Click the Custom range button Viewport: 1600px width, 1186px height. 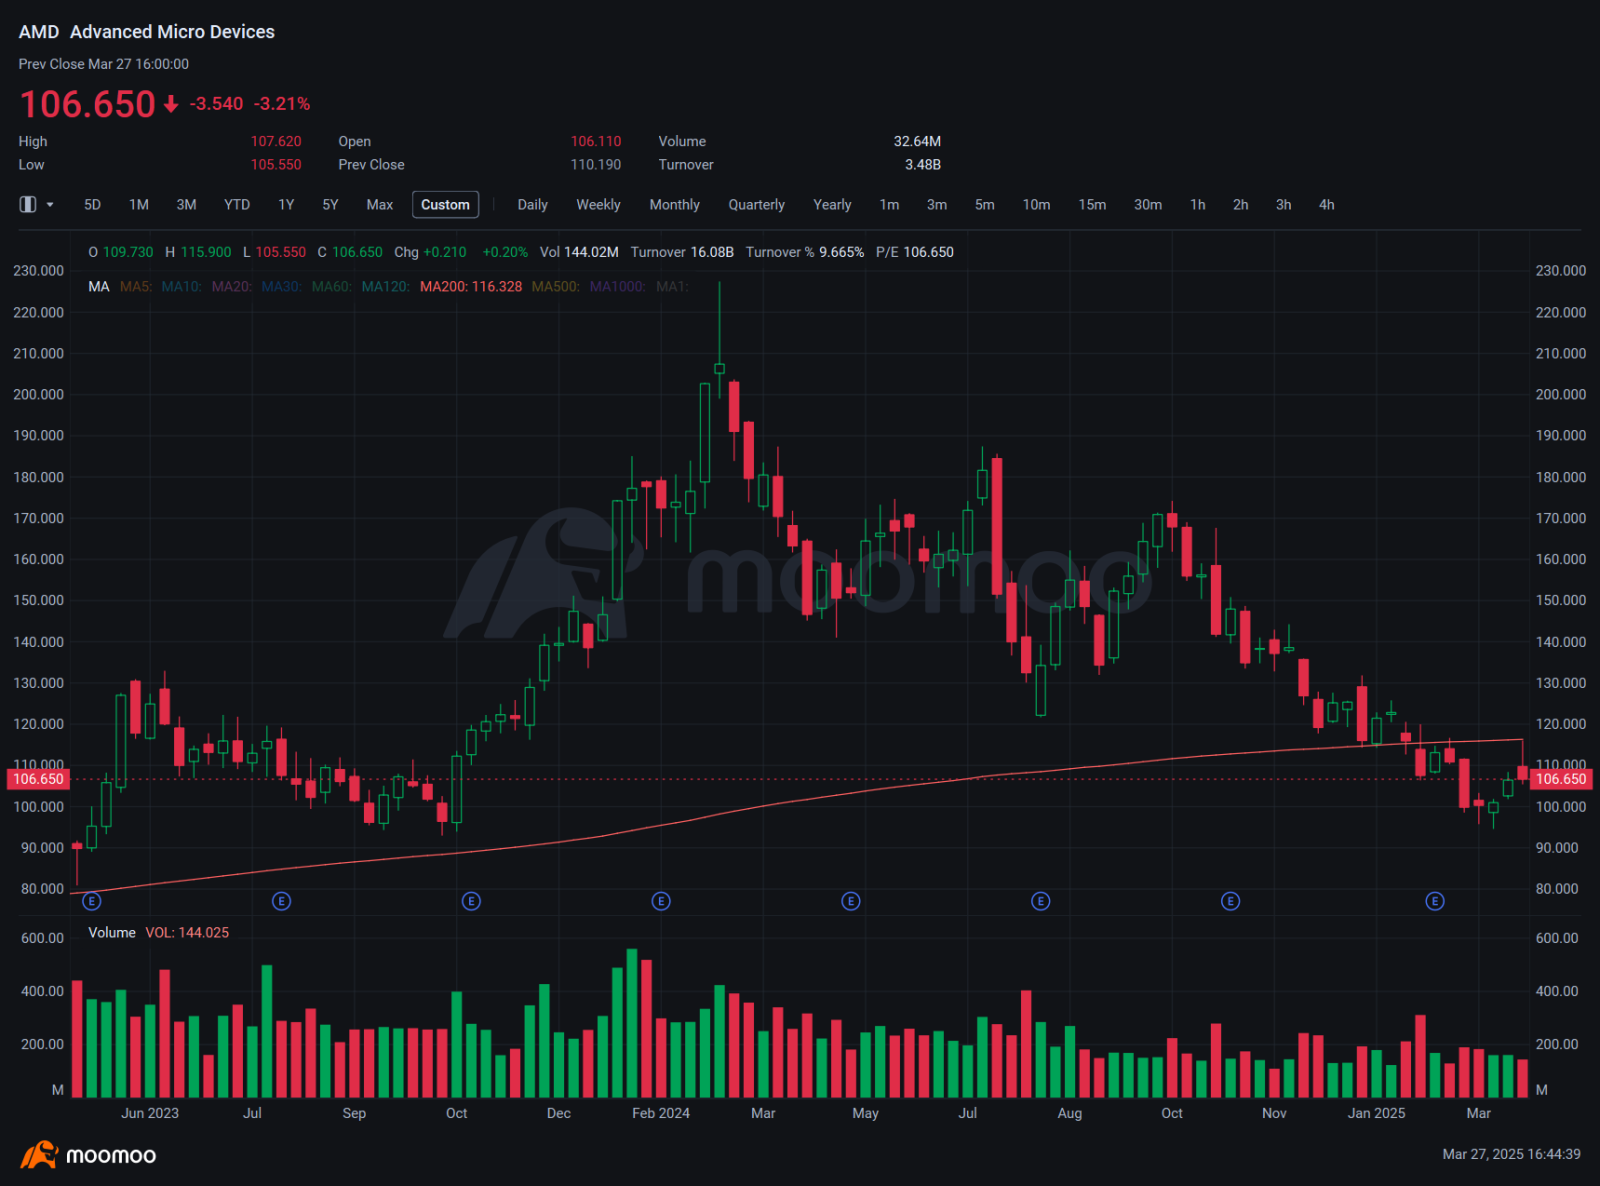point(445,205)
